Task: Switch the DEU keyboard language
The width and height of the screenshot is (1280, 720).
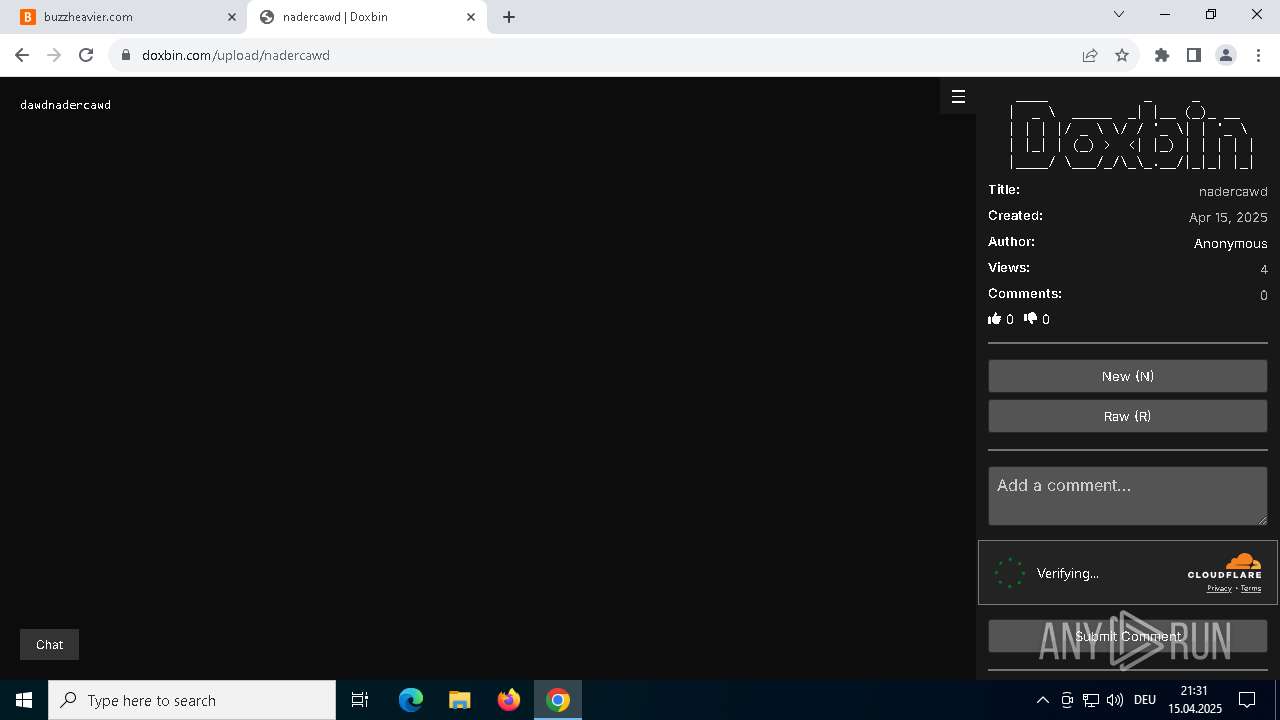Action: coord(1145,700)
